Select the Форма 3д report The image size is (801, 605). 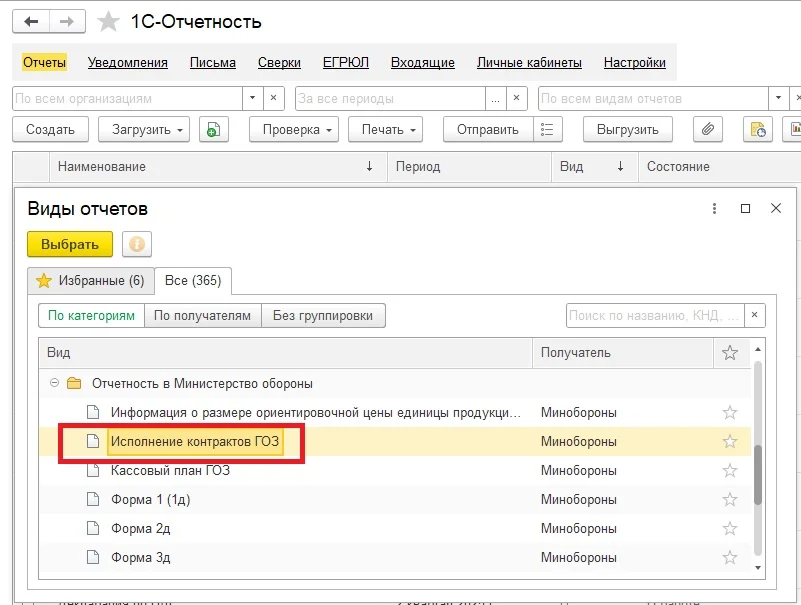[x=140, y=557]
